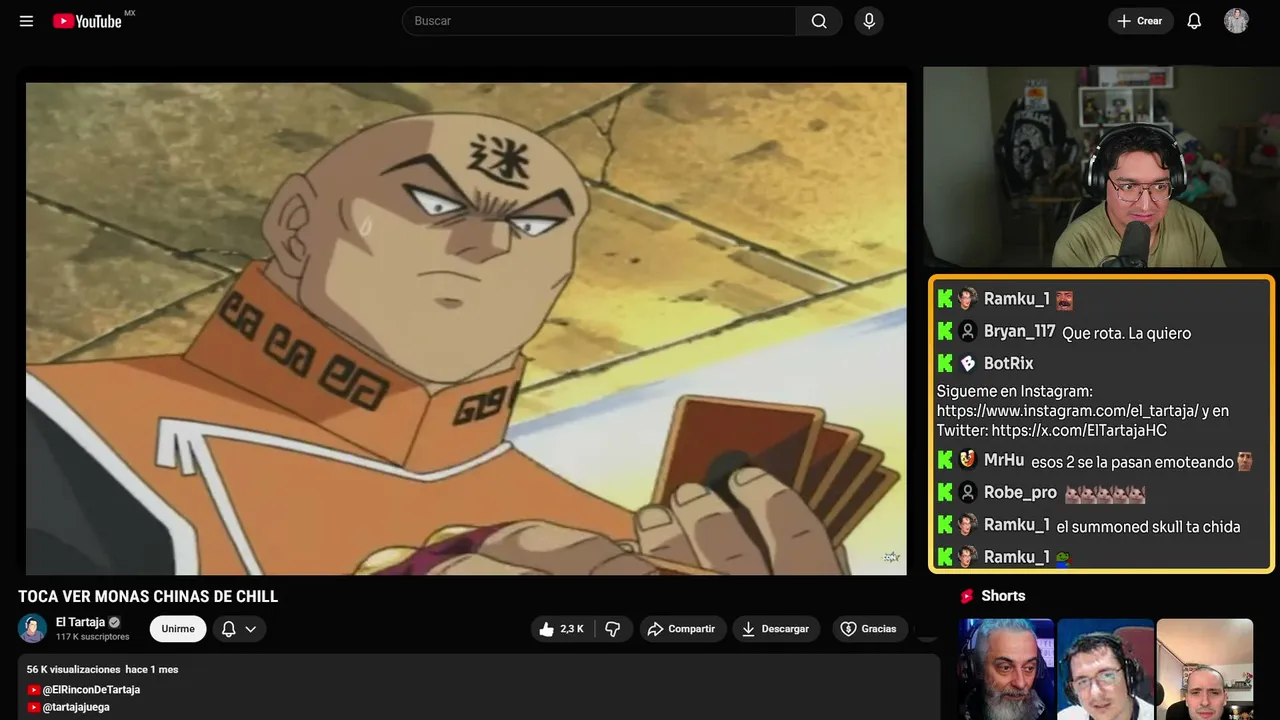The image size is (1280, 720).
Task: Go to YouTube home via logo
Action: (x=87, y=21)
